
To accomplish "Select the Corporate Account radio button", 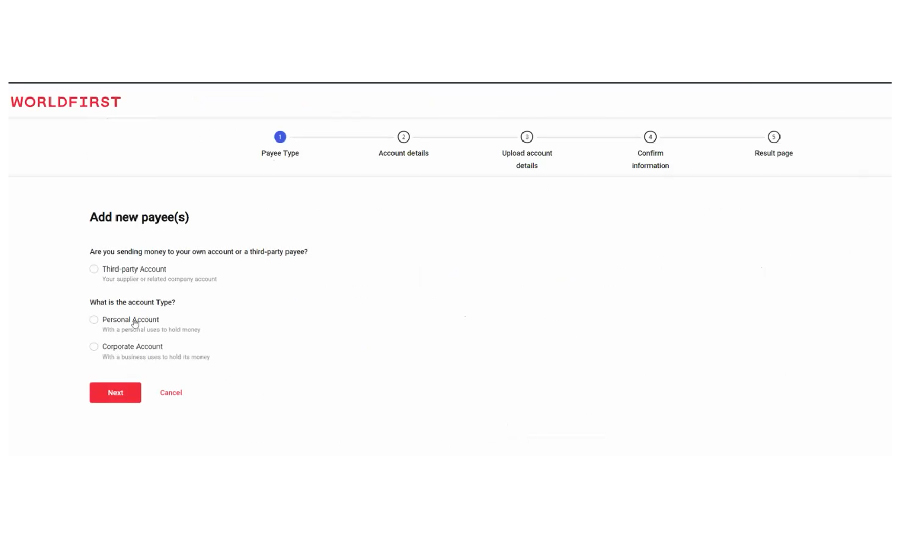I will point(94,347).
